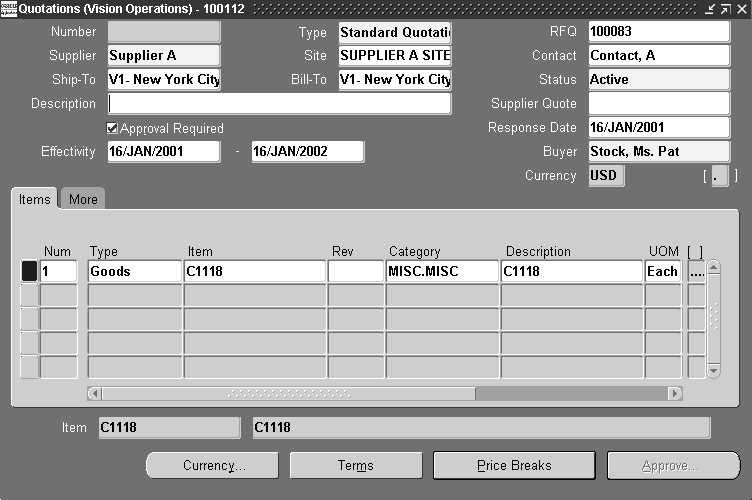Open the Terms button
The width and height of the screenshot is (752, 500).
coord(356,465)
